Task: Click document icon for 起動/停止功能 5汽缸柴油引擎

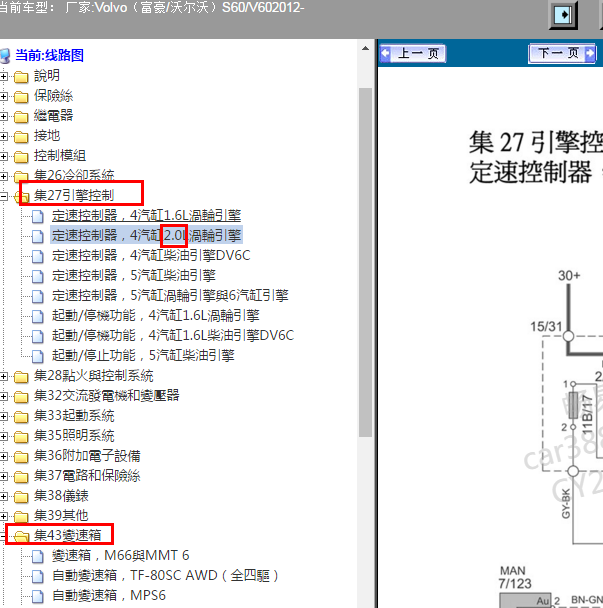Action: 38,356
